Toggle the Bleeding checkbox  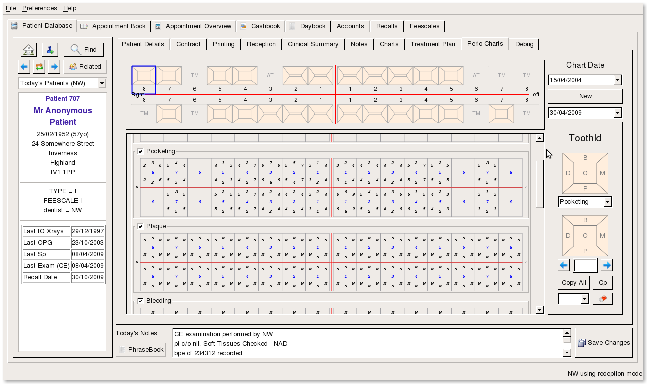[x=140, y=301]
